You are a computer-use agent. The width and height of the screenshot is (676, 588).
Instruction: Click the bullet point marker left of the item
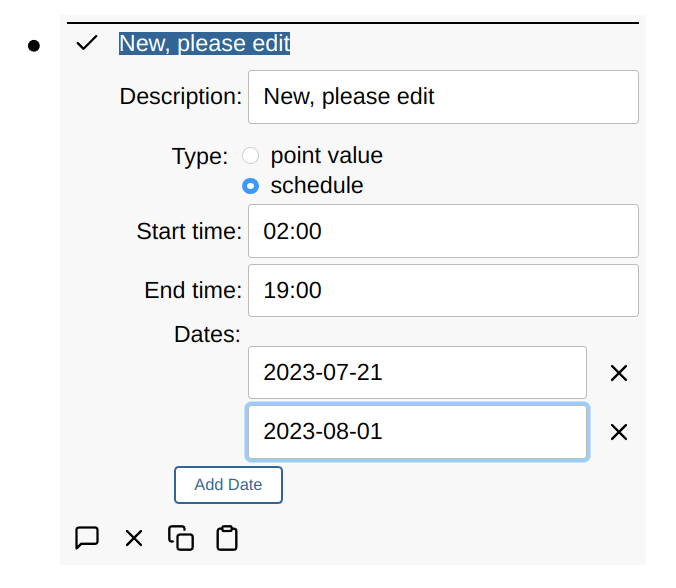click(34, 46)
